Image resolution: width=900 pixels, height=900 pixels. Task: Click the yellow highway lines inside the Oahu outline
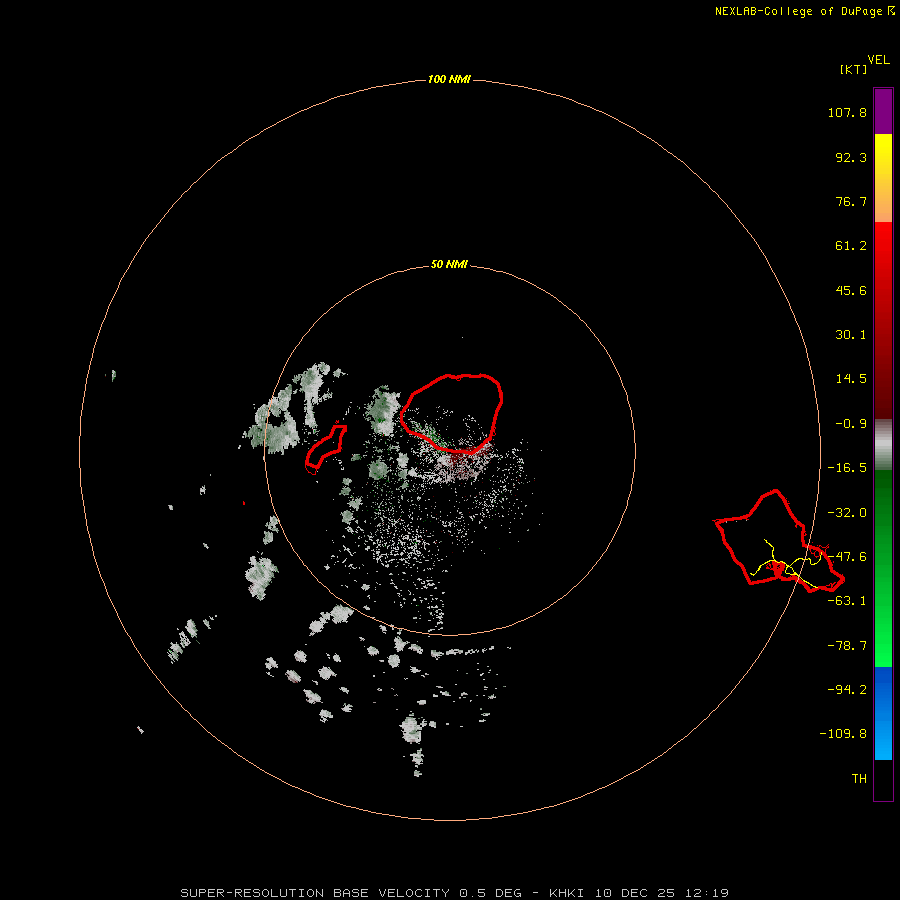pyautogui.click(x=788, y=566)
